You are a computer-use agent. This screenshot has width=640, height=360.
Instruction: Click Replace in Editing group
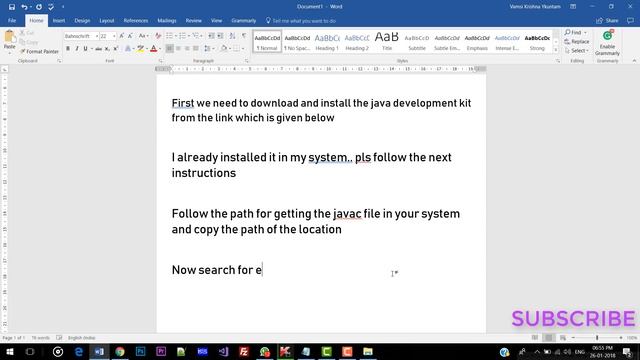(x=577, y=41)
